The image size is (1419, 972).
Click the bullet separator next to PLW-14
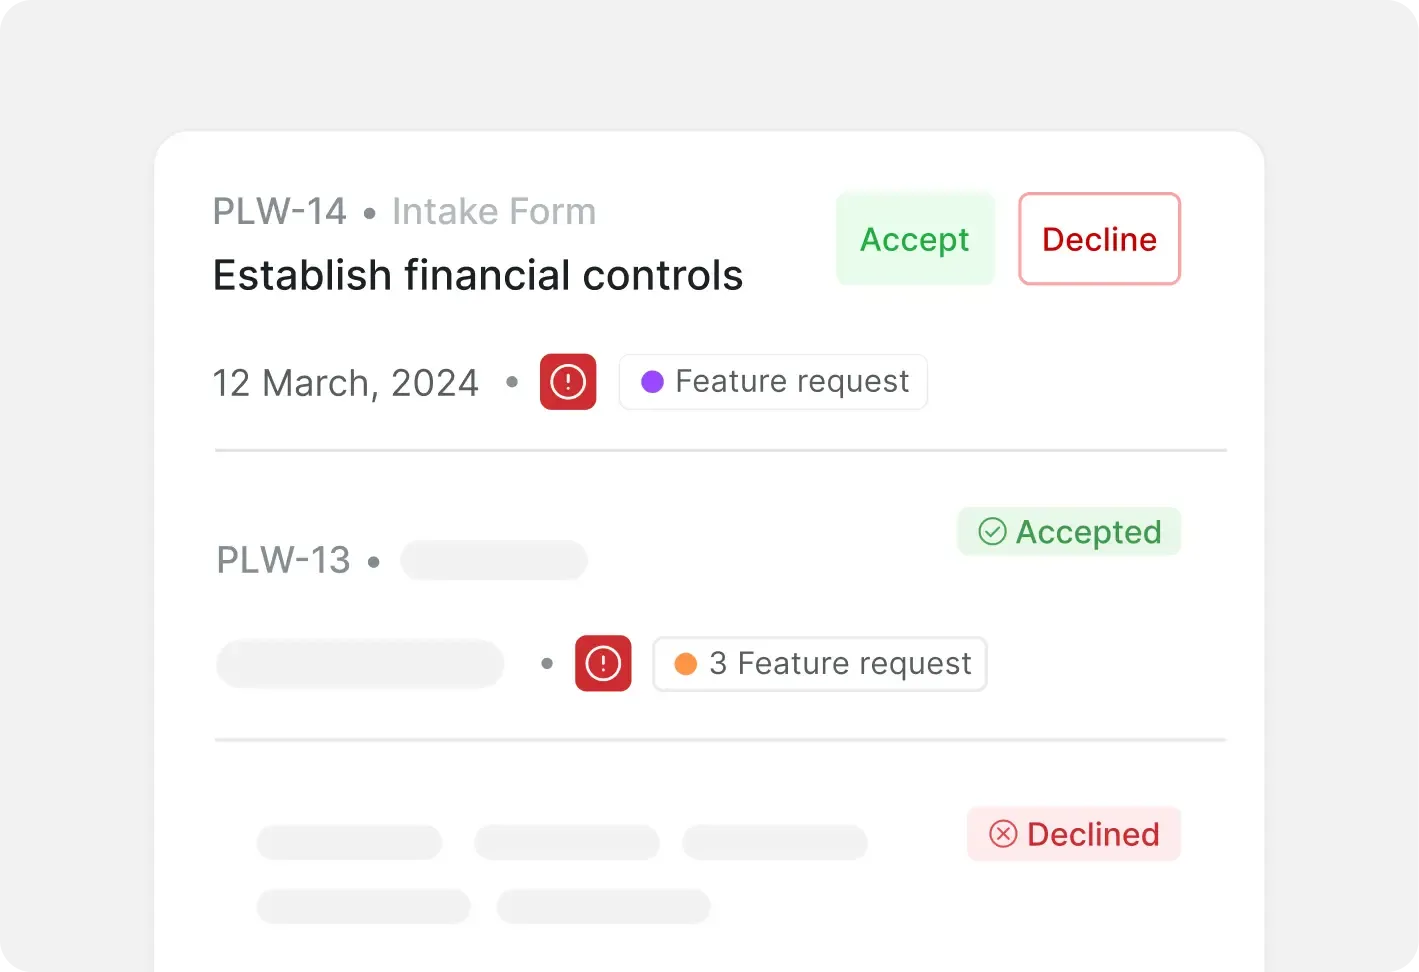[x=370, y=213]
